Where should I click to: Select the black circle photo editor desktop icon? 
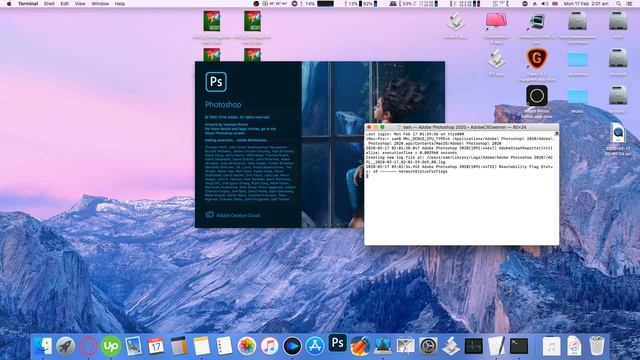[536, 96]
